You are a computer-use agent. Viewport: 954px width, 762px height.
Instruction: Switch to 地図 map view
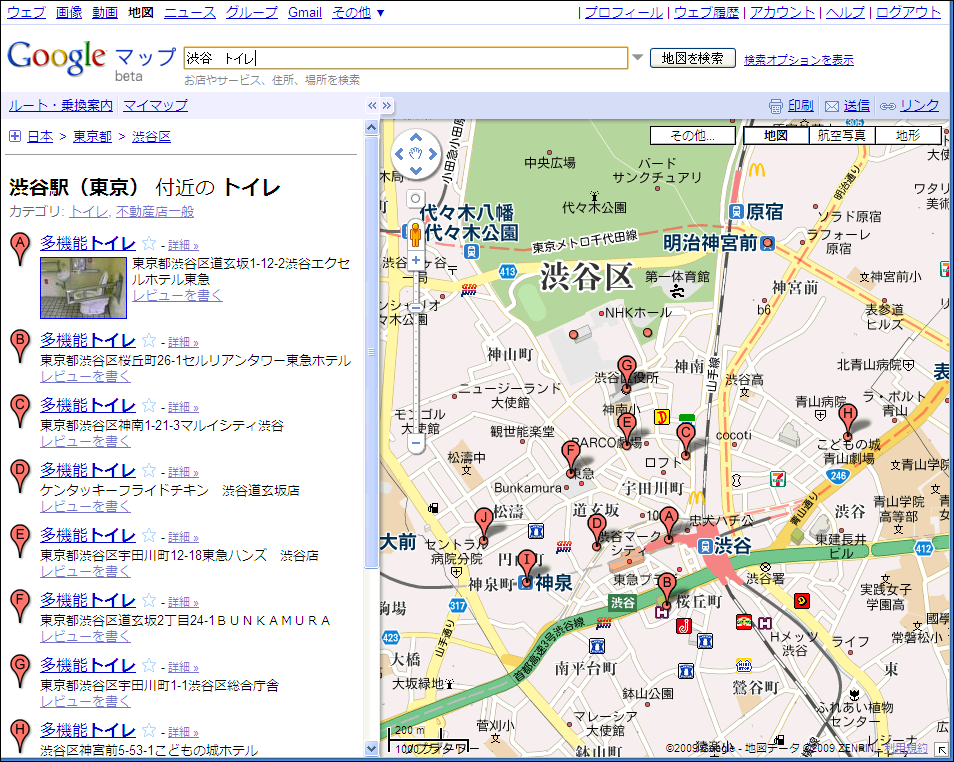(x=776, y=135)
